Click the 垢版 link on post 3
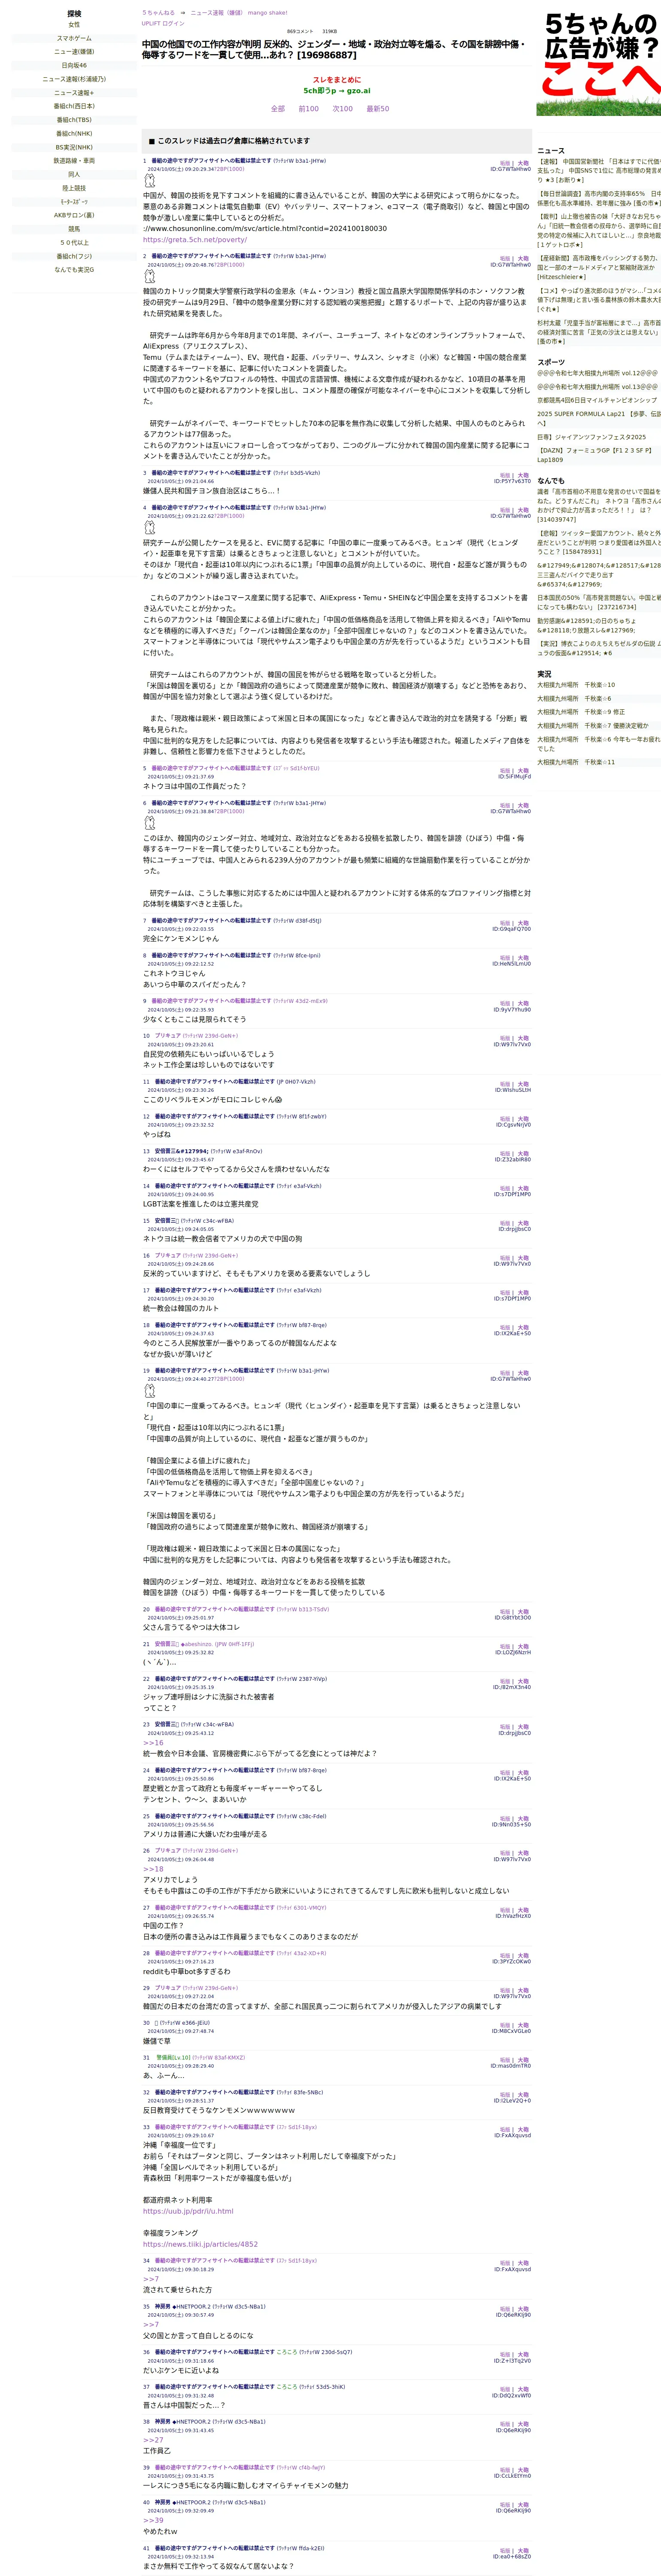This screenshot has height=2576, width=661. pos(505,475)
